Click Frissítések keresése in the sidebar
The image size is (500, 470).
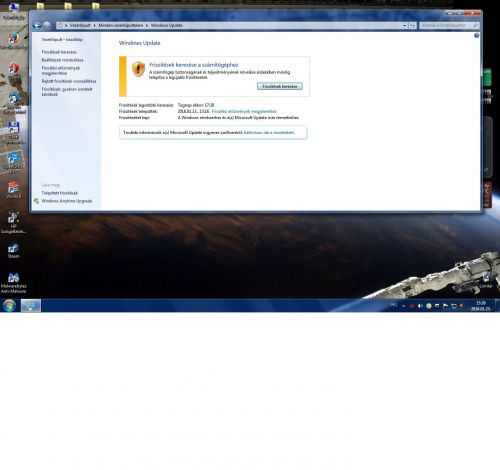(59, 52)
